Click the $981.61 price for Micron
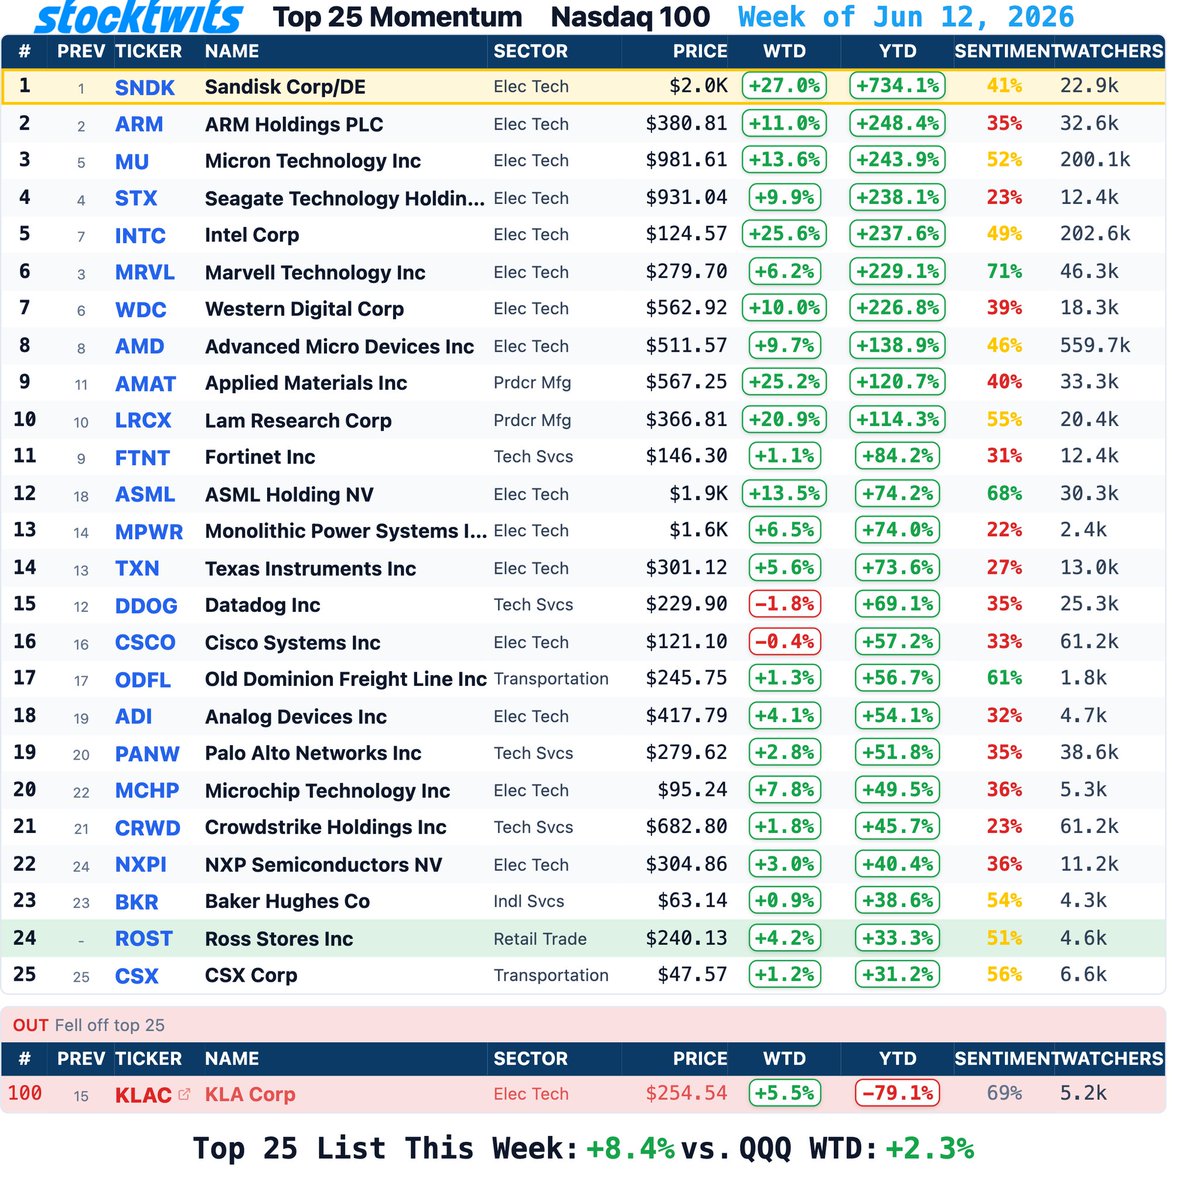The image size is (1200, 1184). tap(686, 160)
